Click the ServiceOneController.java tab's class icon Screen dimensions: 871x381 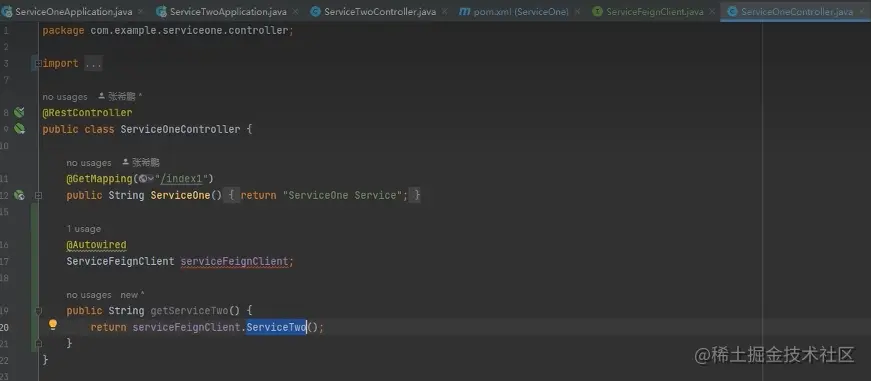point(732,12)
